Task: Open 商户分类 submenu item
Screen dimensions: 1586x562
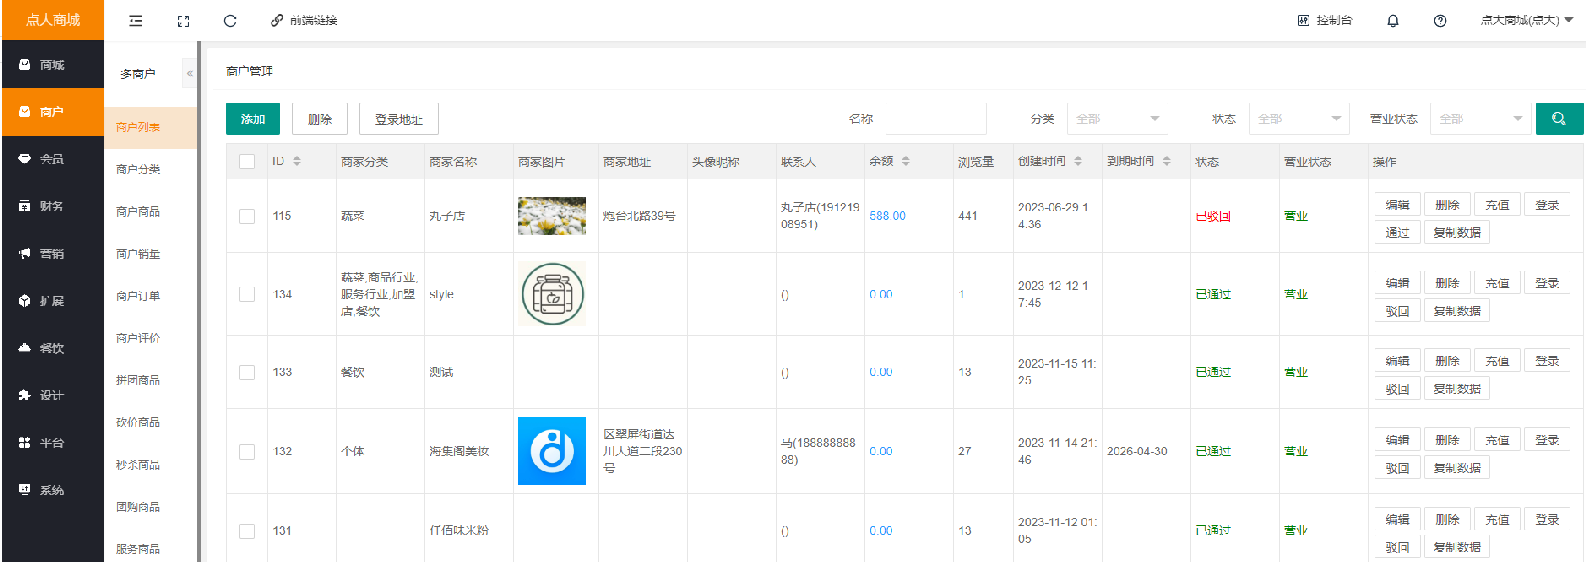Action: click(x=138, y=170)
